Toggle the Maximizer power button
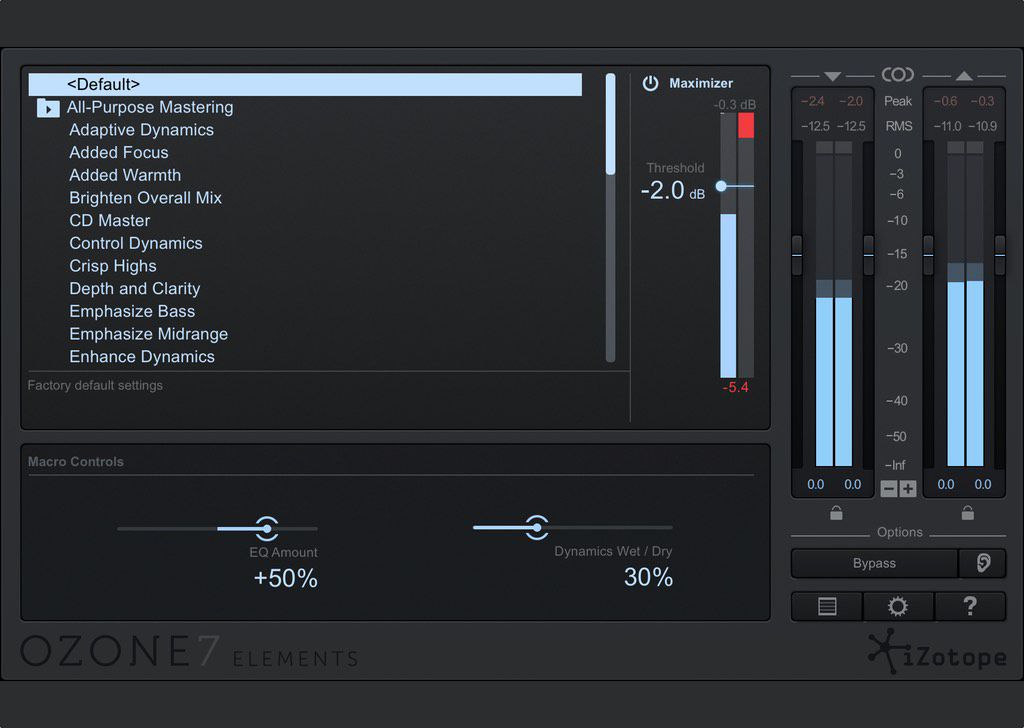The height and width of the screenshot is (728, 1024). (650, 83)
